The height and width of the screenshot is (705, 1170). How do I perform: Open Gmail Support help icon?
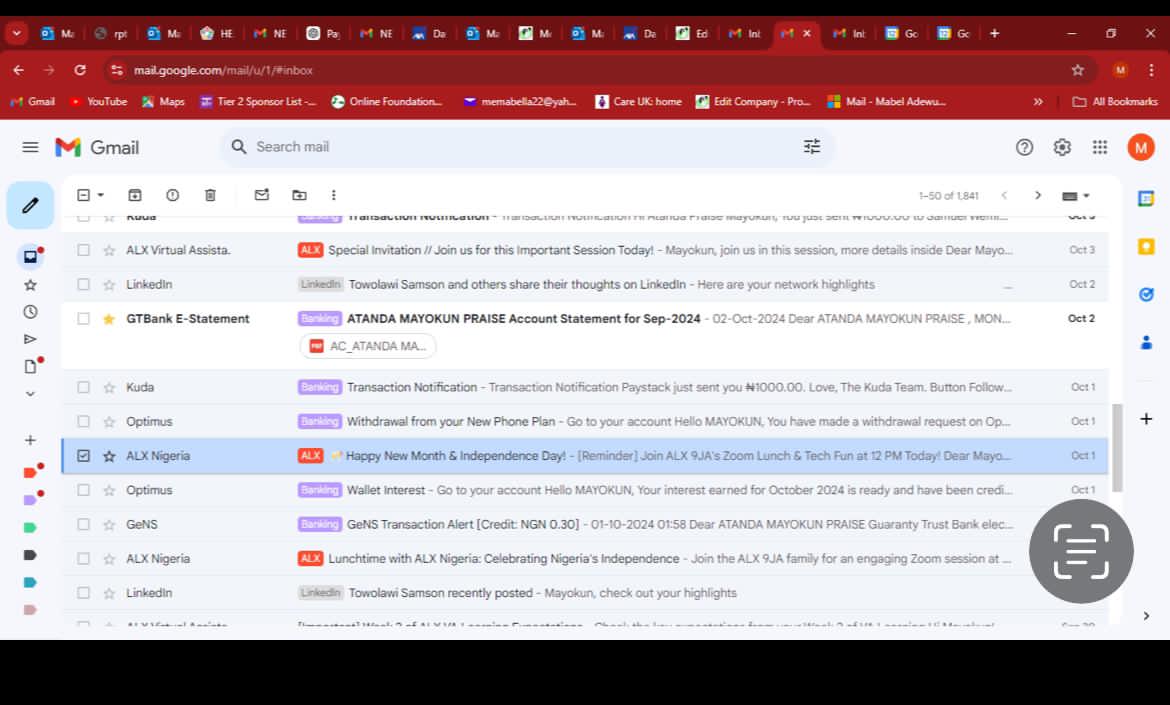click(1024, 147)
